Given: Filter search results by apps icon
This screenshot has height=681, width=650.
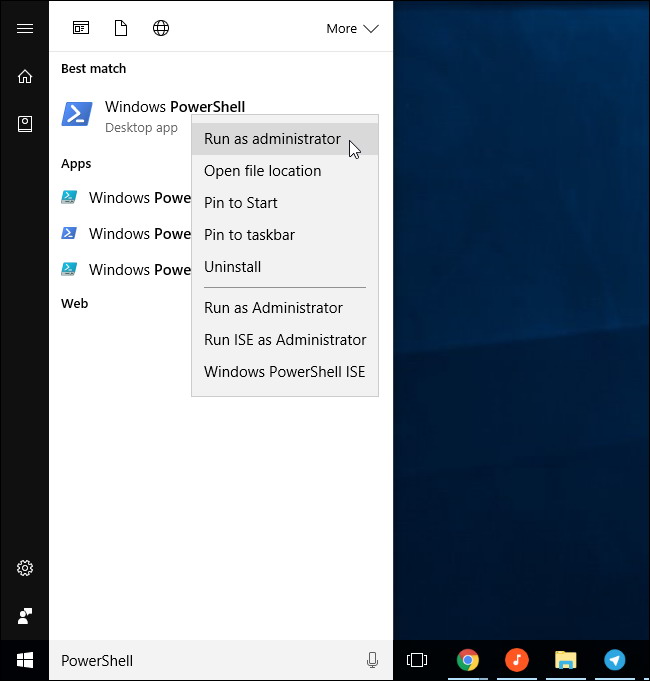Looking at the screenshot, I should (81, 28).
